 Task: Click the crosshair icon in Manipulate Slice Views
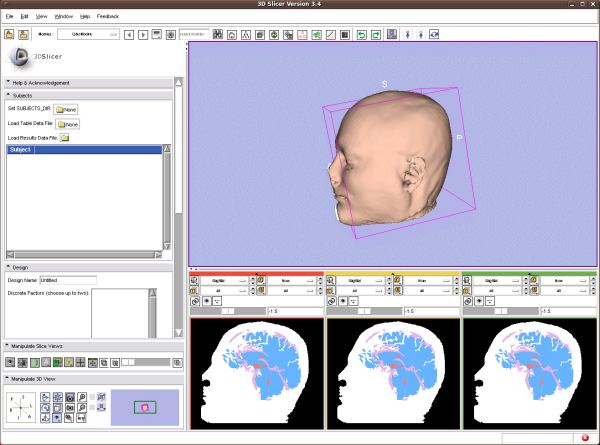pos(80,362)
